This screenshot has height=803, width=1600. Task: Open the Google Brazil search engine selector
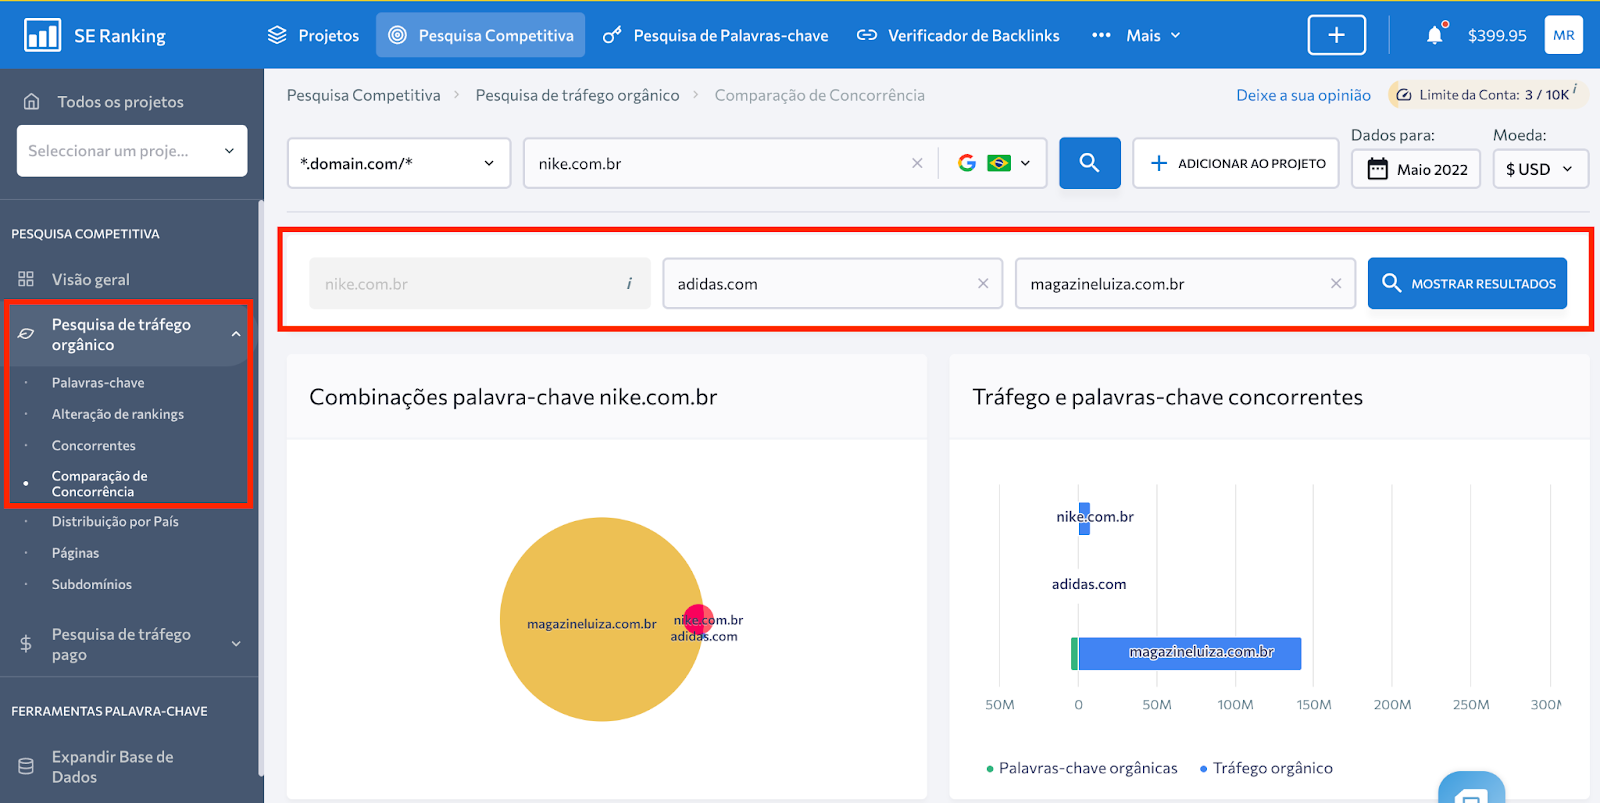(993, 163)
